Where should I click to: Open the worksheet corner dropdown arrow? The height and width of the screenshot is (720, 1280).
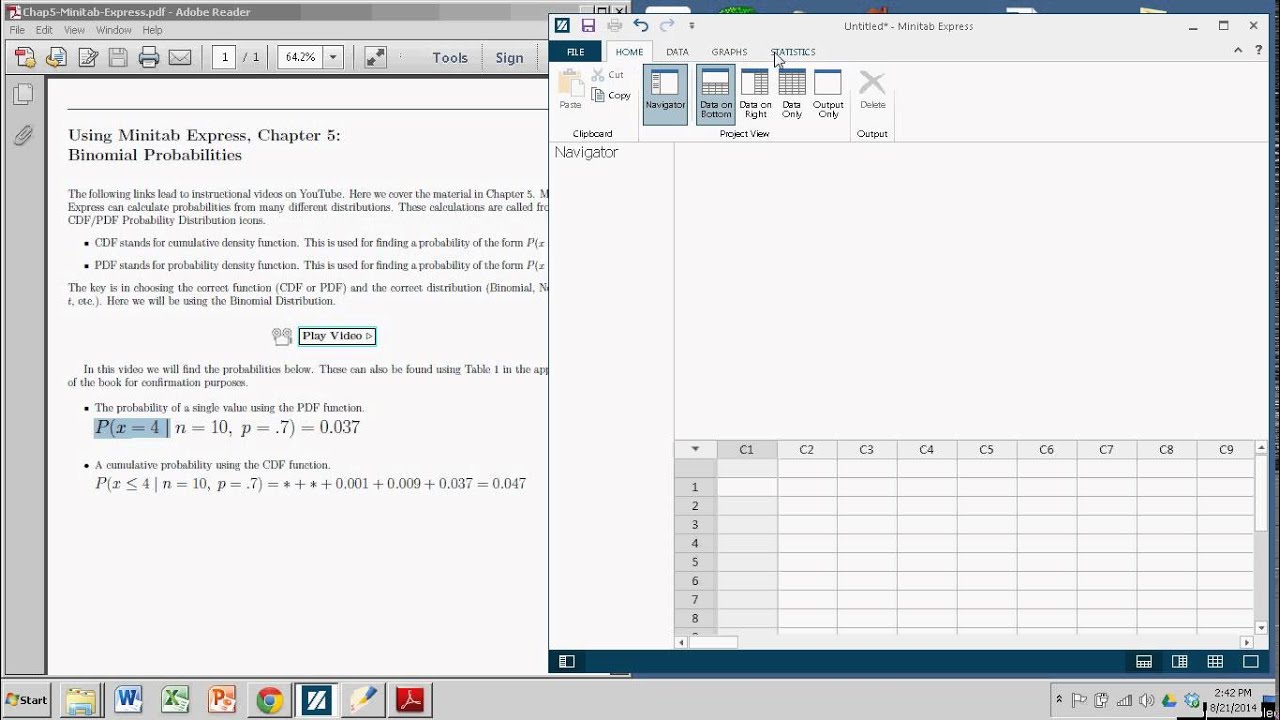pos(695,450)
